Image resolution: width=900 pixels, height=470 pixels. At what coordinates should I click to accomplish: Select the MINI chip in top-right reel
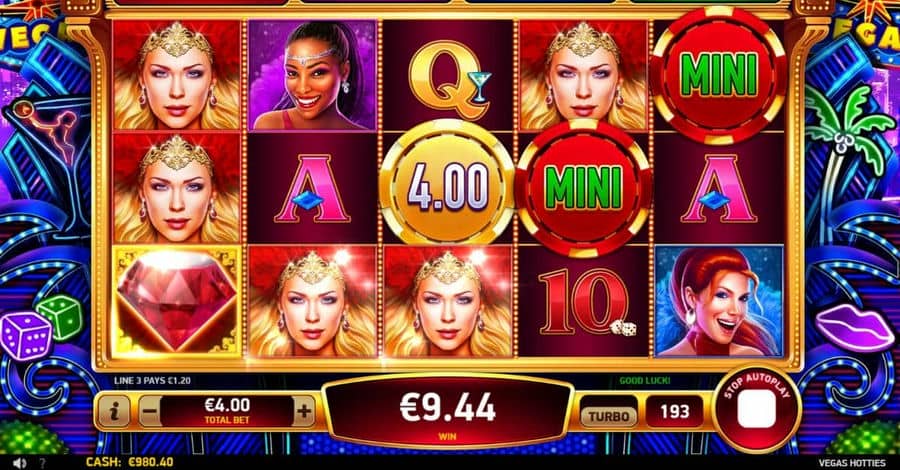pos(719,75)
